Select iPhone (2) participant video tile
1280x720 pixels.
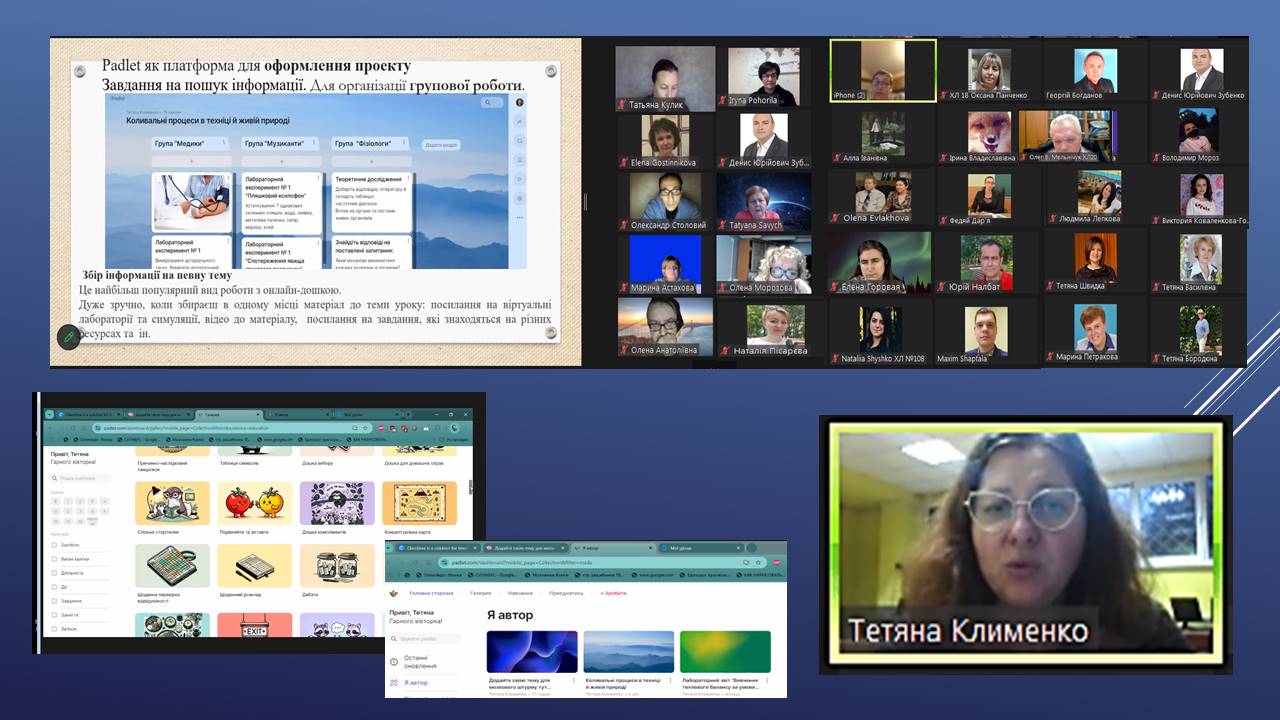tap(883, 70)
